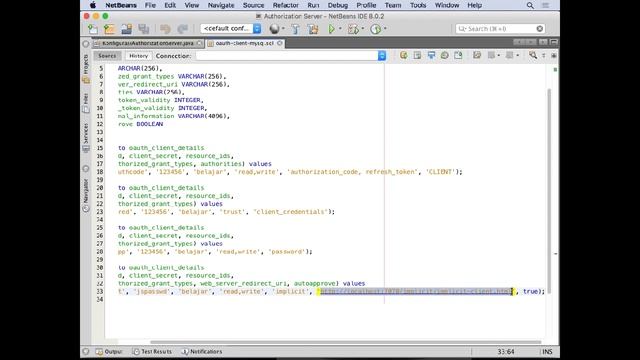The image size is (640, 360).
Task: Click the New Project toolbar icon
Action: [x=109, y=29]
